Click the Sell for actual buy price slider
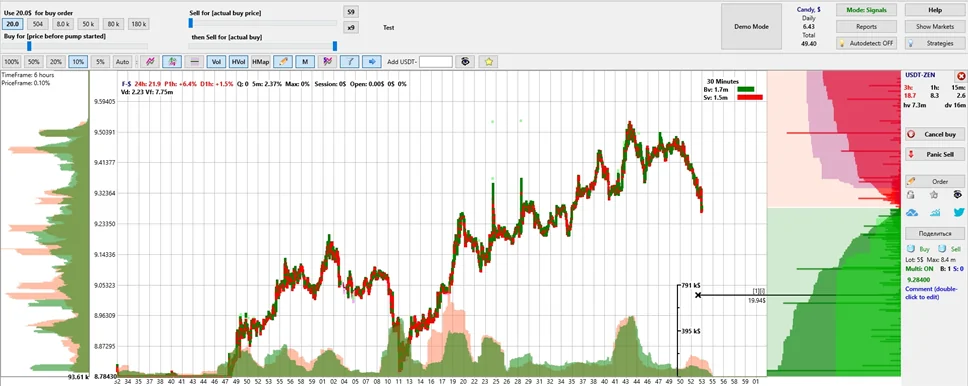 [263, 23]
